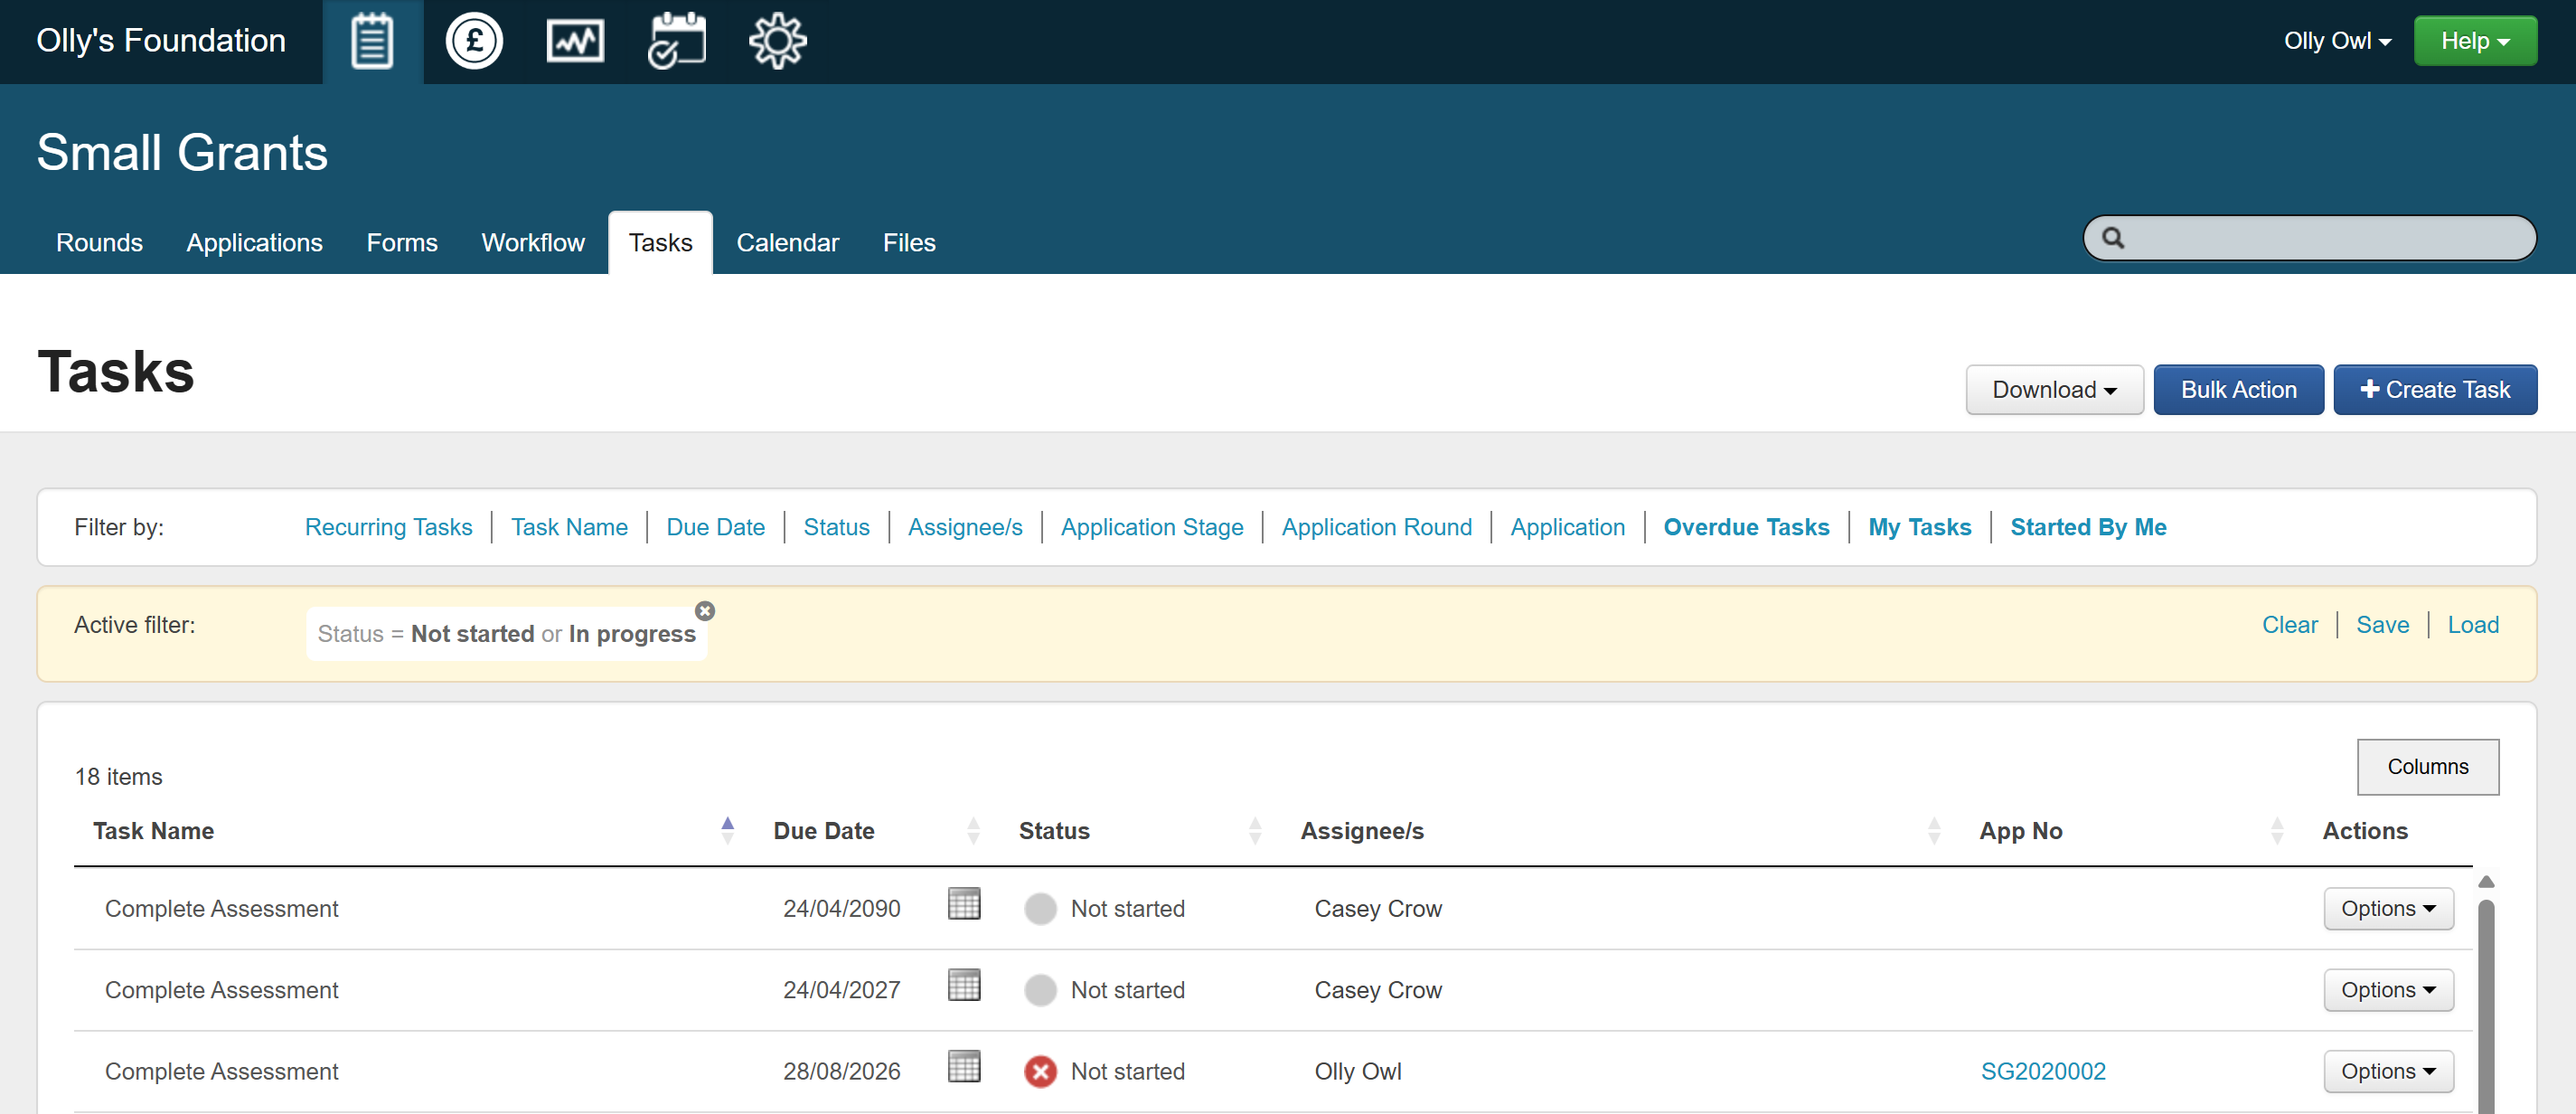The width and height of the screenshot is (2576, 1114).
Task: Click the Olly's Foundation brand title
Action: click(x=161, y=41)
